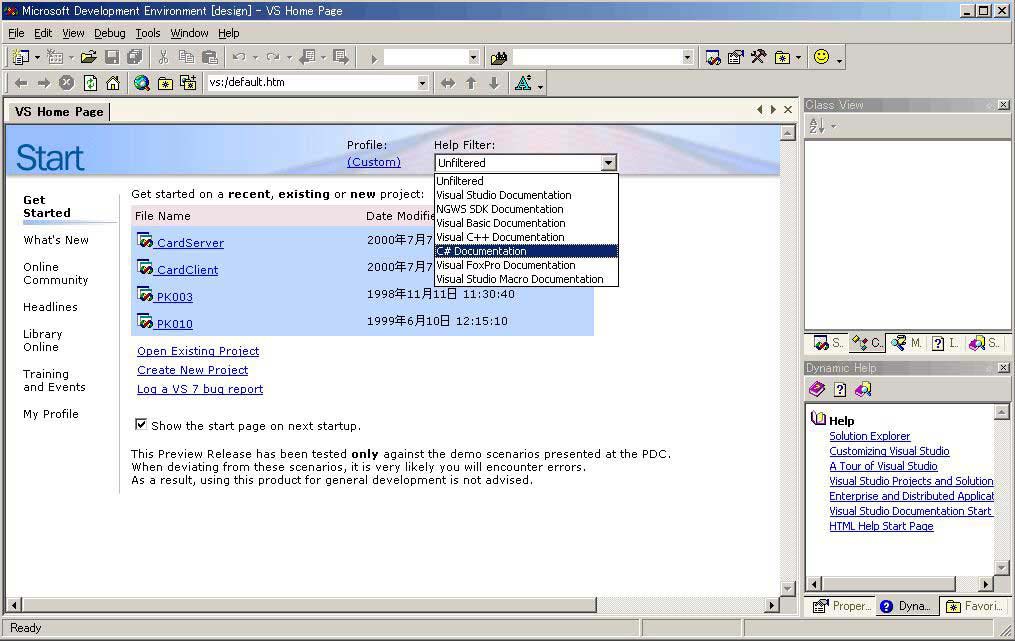Click the web Back arrow icon
The height and width of the screenshot is (641, 1015).
(x=21, y=83)
